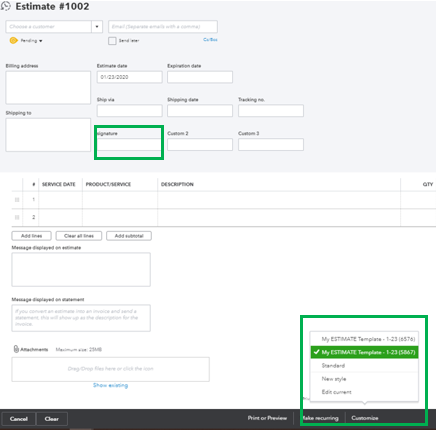Click the Billing address text box
Screen dimensions: 436x431
[48, 87]
